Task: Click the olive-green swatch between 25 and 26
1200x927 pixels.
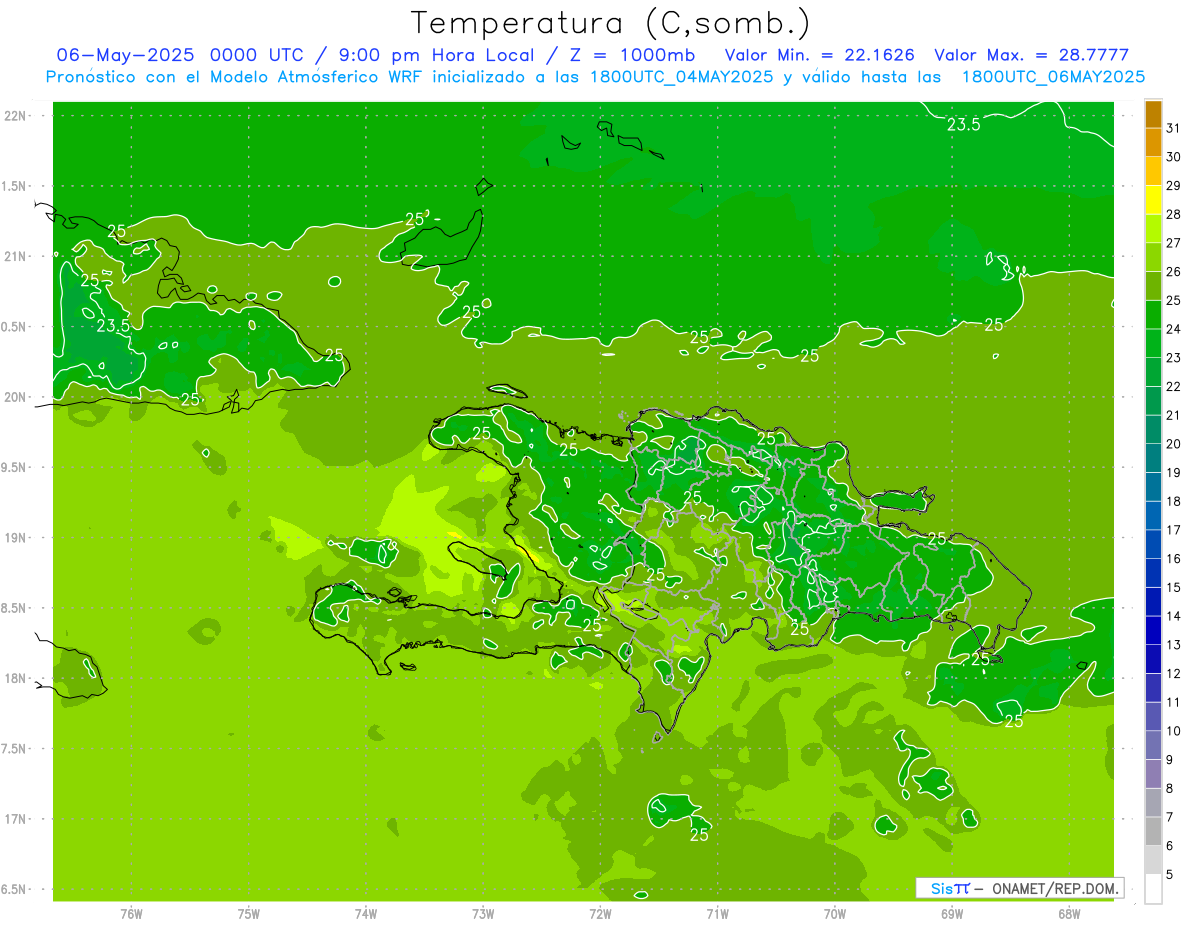Action: [1153, 286]
